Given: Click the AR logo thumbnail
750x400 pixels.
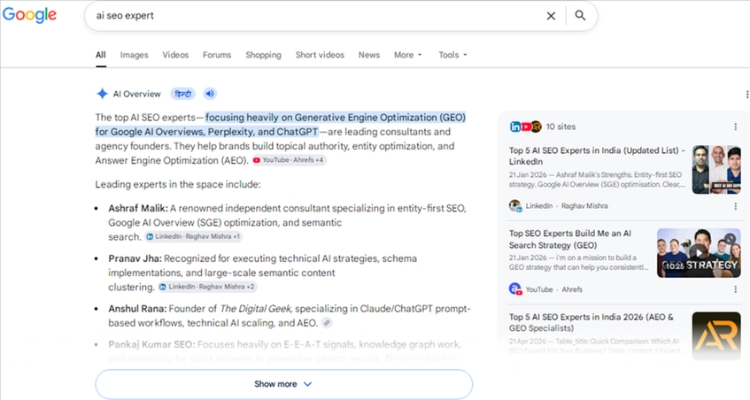Looking at the screenshot, I should 716,336.
